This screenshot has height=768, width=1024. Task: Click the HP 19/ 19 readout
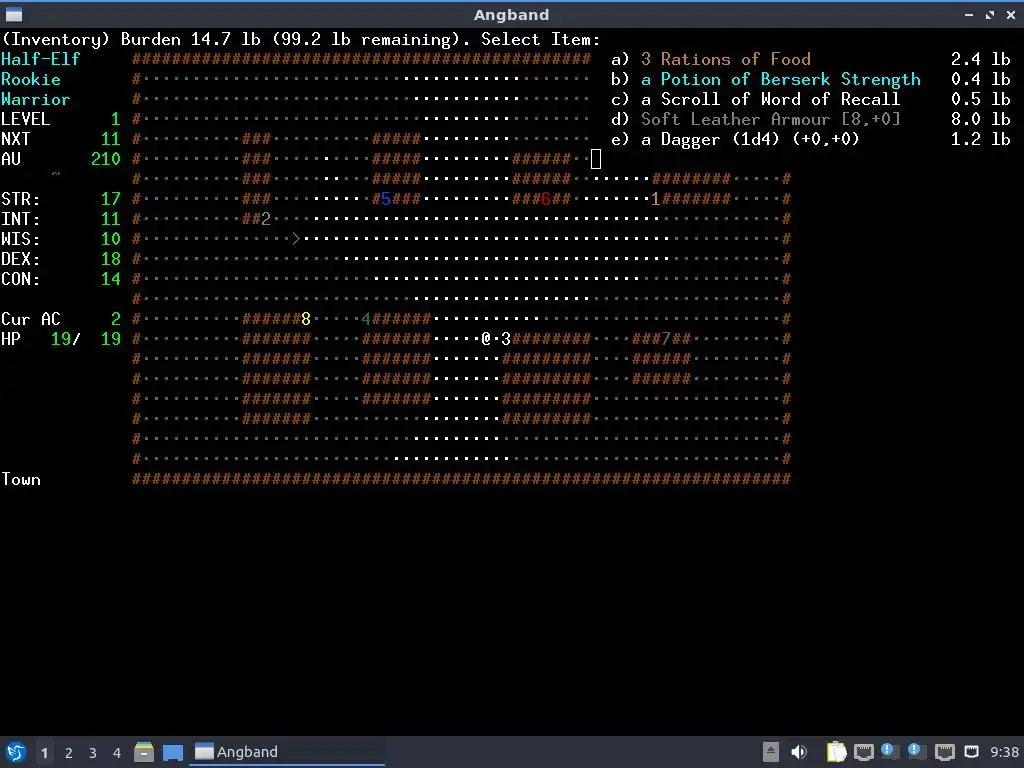[61, 339]
